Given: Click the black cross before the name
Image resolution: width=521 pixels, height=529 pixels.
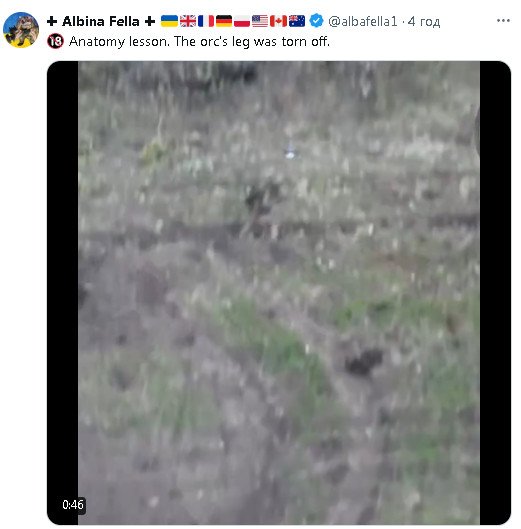Looking at the screenshot, I should coord(52,21).
